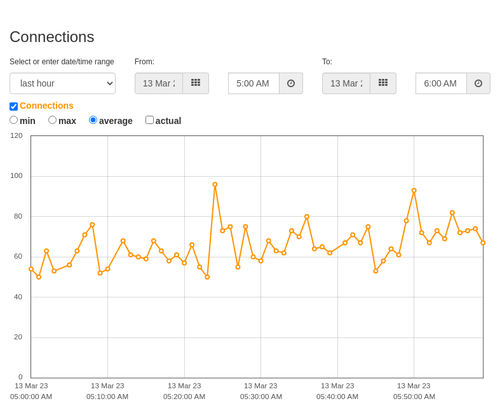Click the 05:20:00 AM x-axis label
500x403 pixels.
(184, 391)
